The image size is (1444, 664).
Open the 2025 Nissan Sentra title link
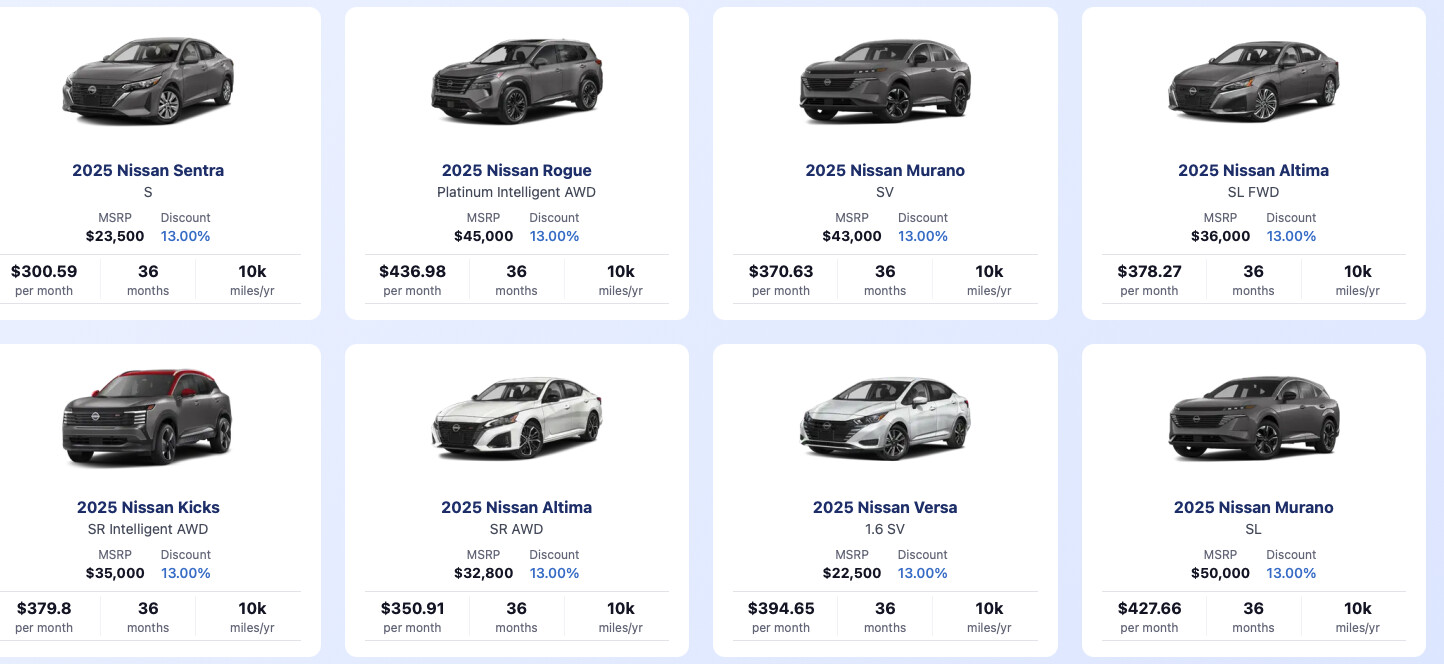[x=148, y=170]
